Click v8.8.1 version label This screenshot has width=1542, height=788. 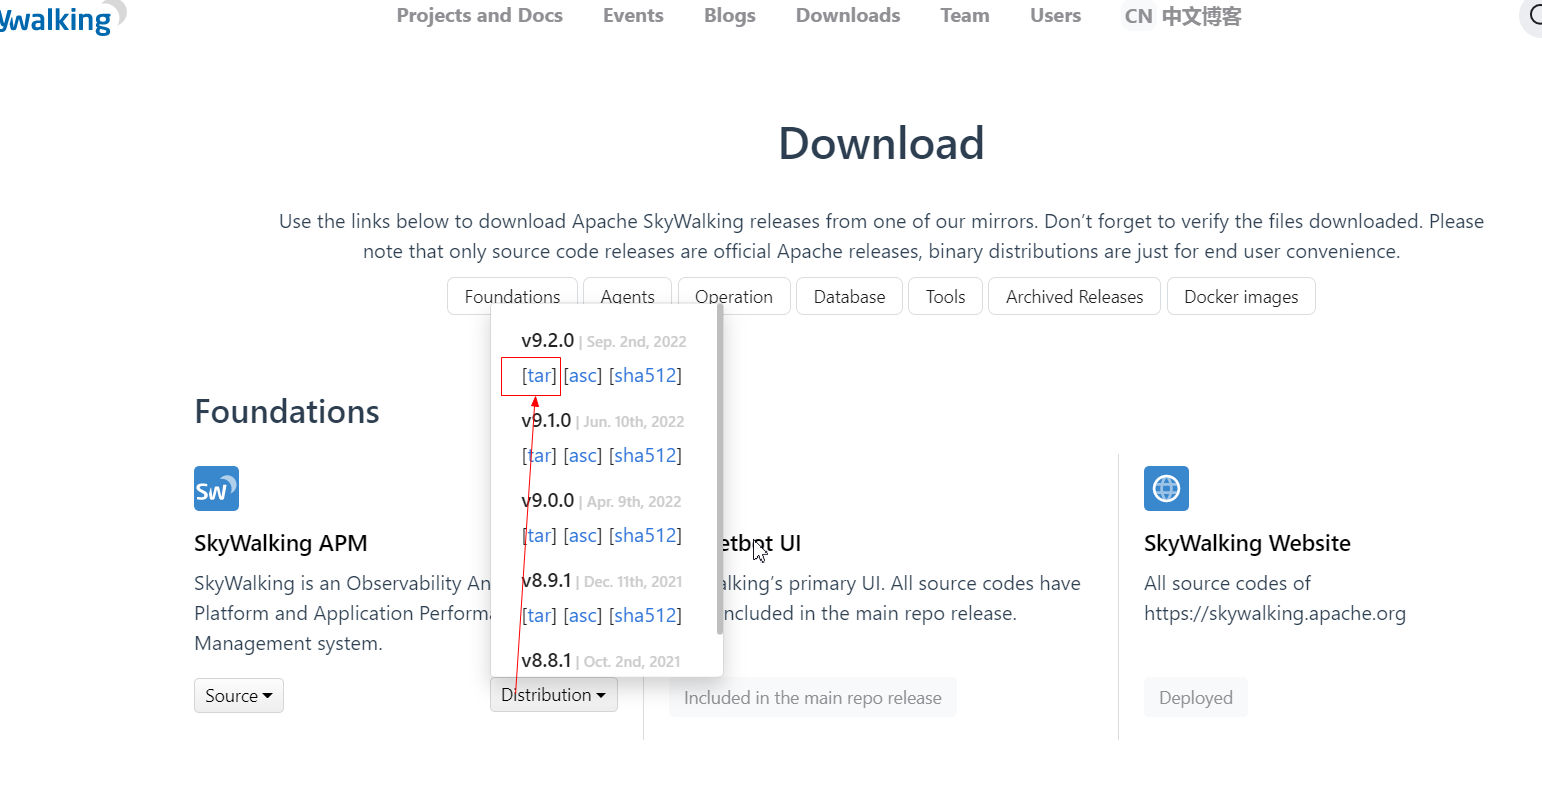(x=546, y=660)
